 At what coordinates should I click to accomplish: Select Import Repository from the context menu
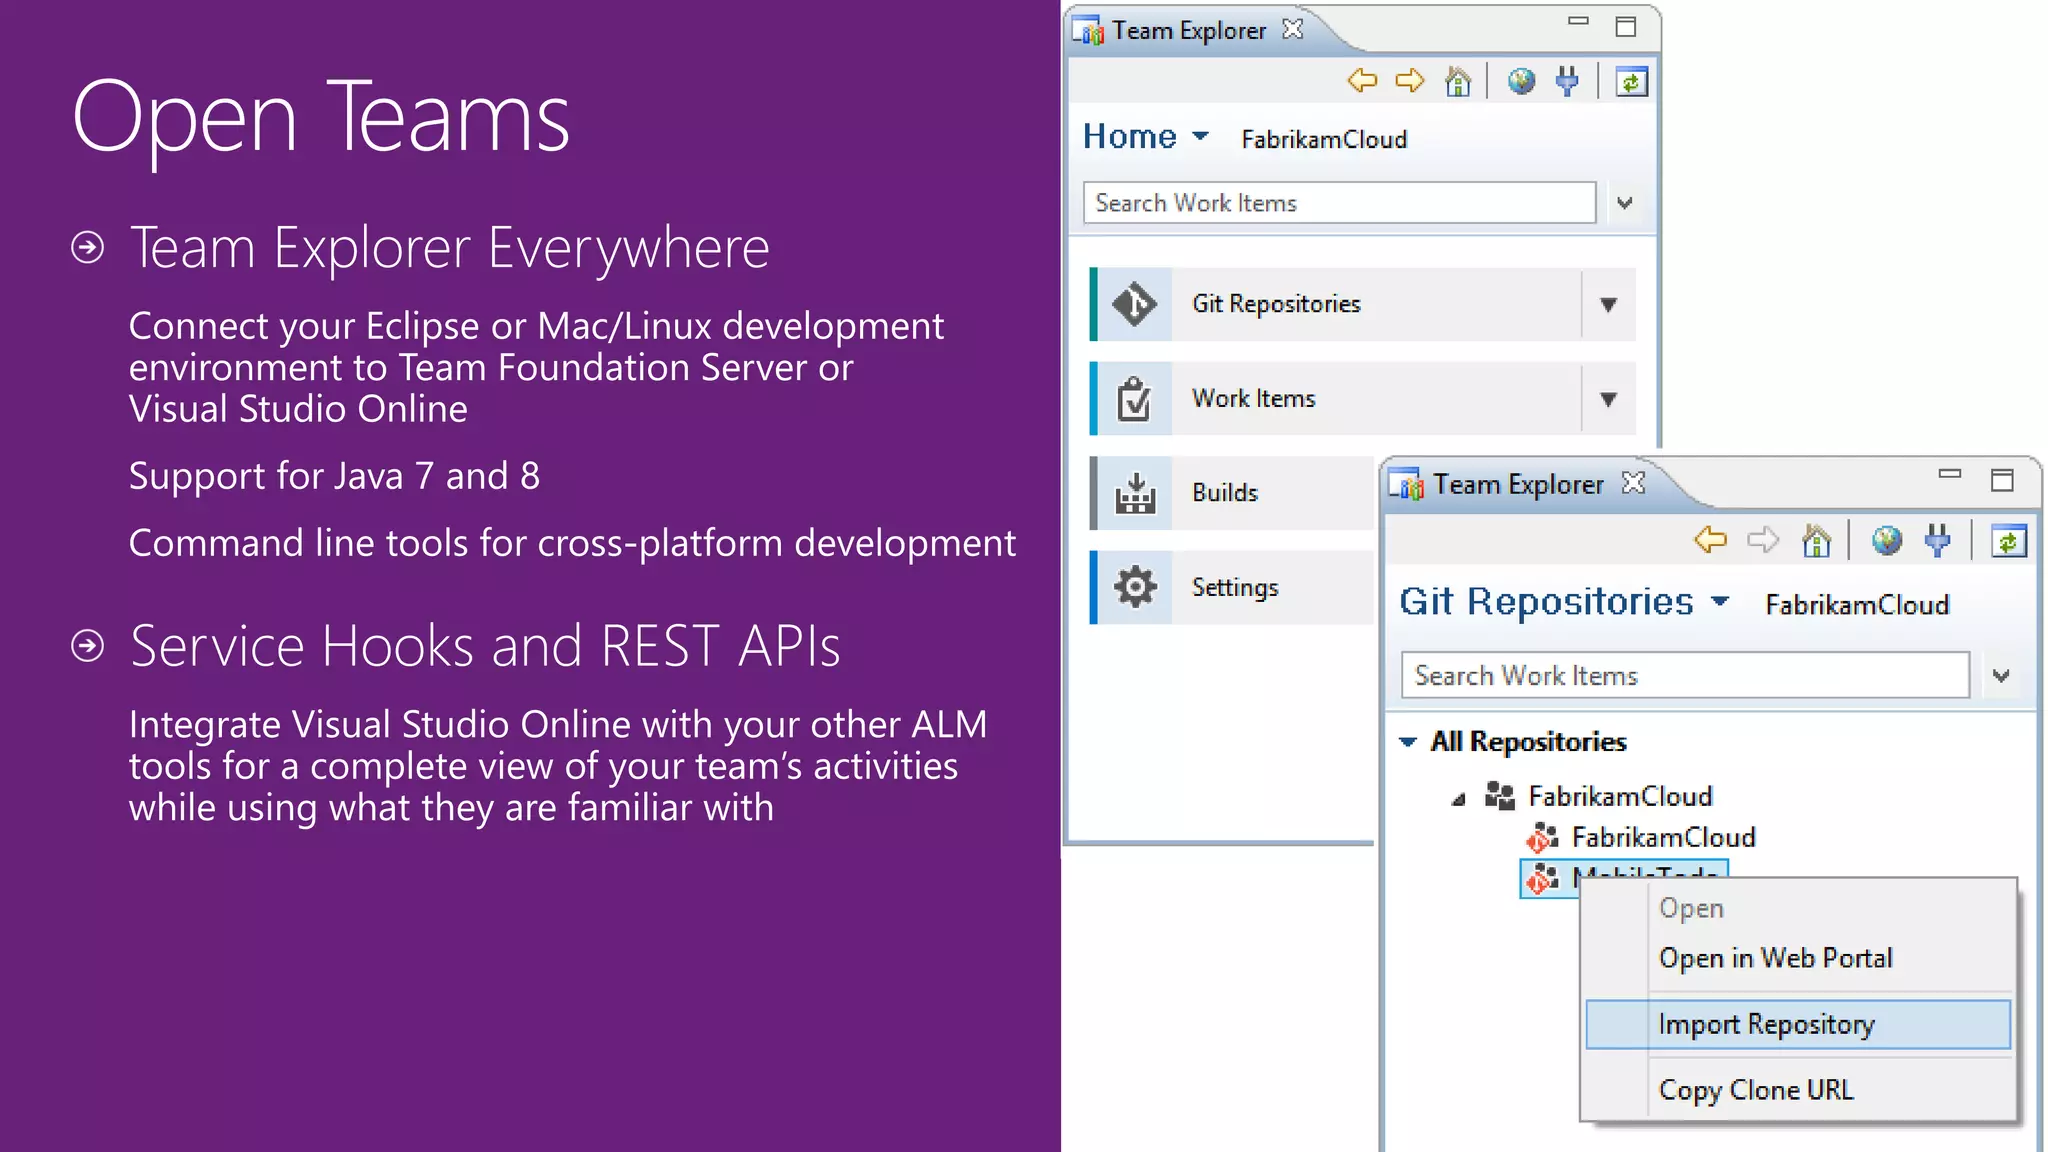click(x=1766, y=1024)
